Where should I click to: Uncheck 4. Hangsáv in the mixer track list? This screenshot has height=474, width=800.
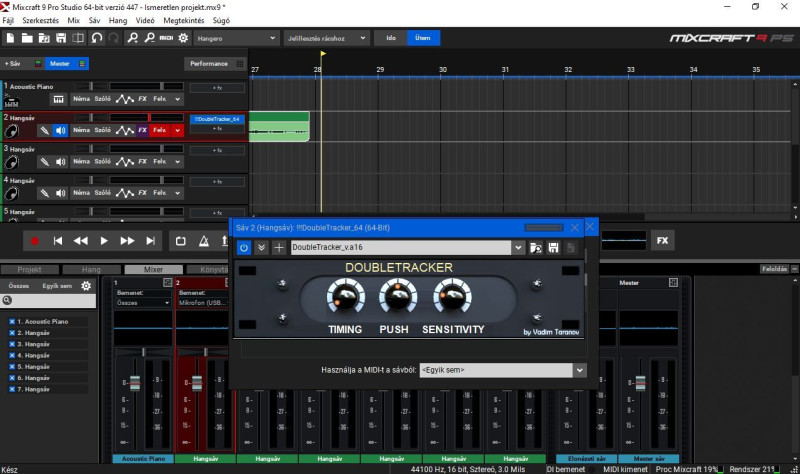point(12,355)
